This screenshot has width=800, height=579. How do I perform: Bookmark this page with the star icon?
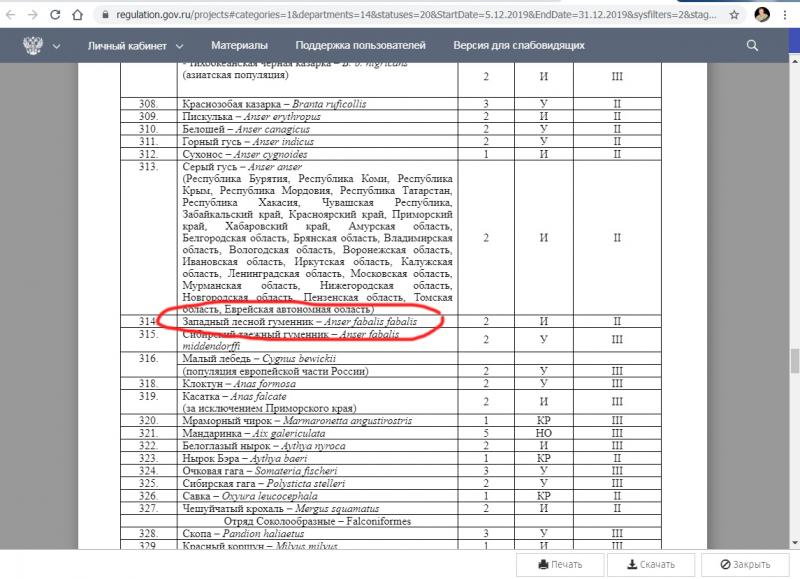coord(734,15)
